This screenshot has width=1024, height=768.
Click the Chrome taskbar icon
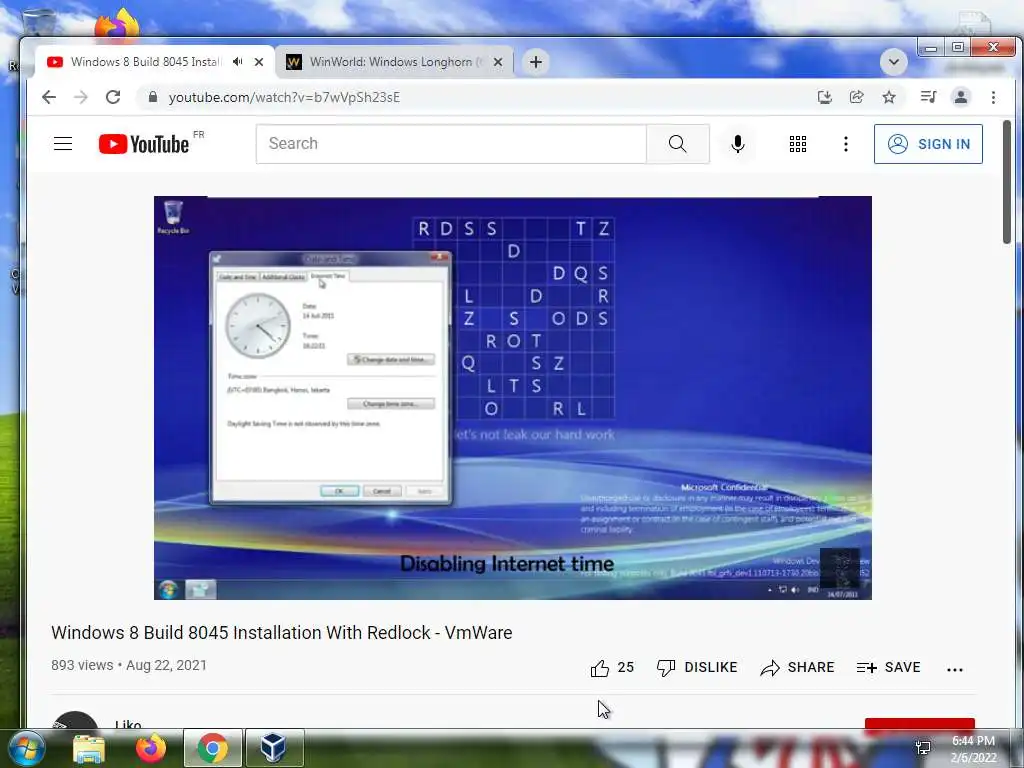click(x=212, y=748)
